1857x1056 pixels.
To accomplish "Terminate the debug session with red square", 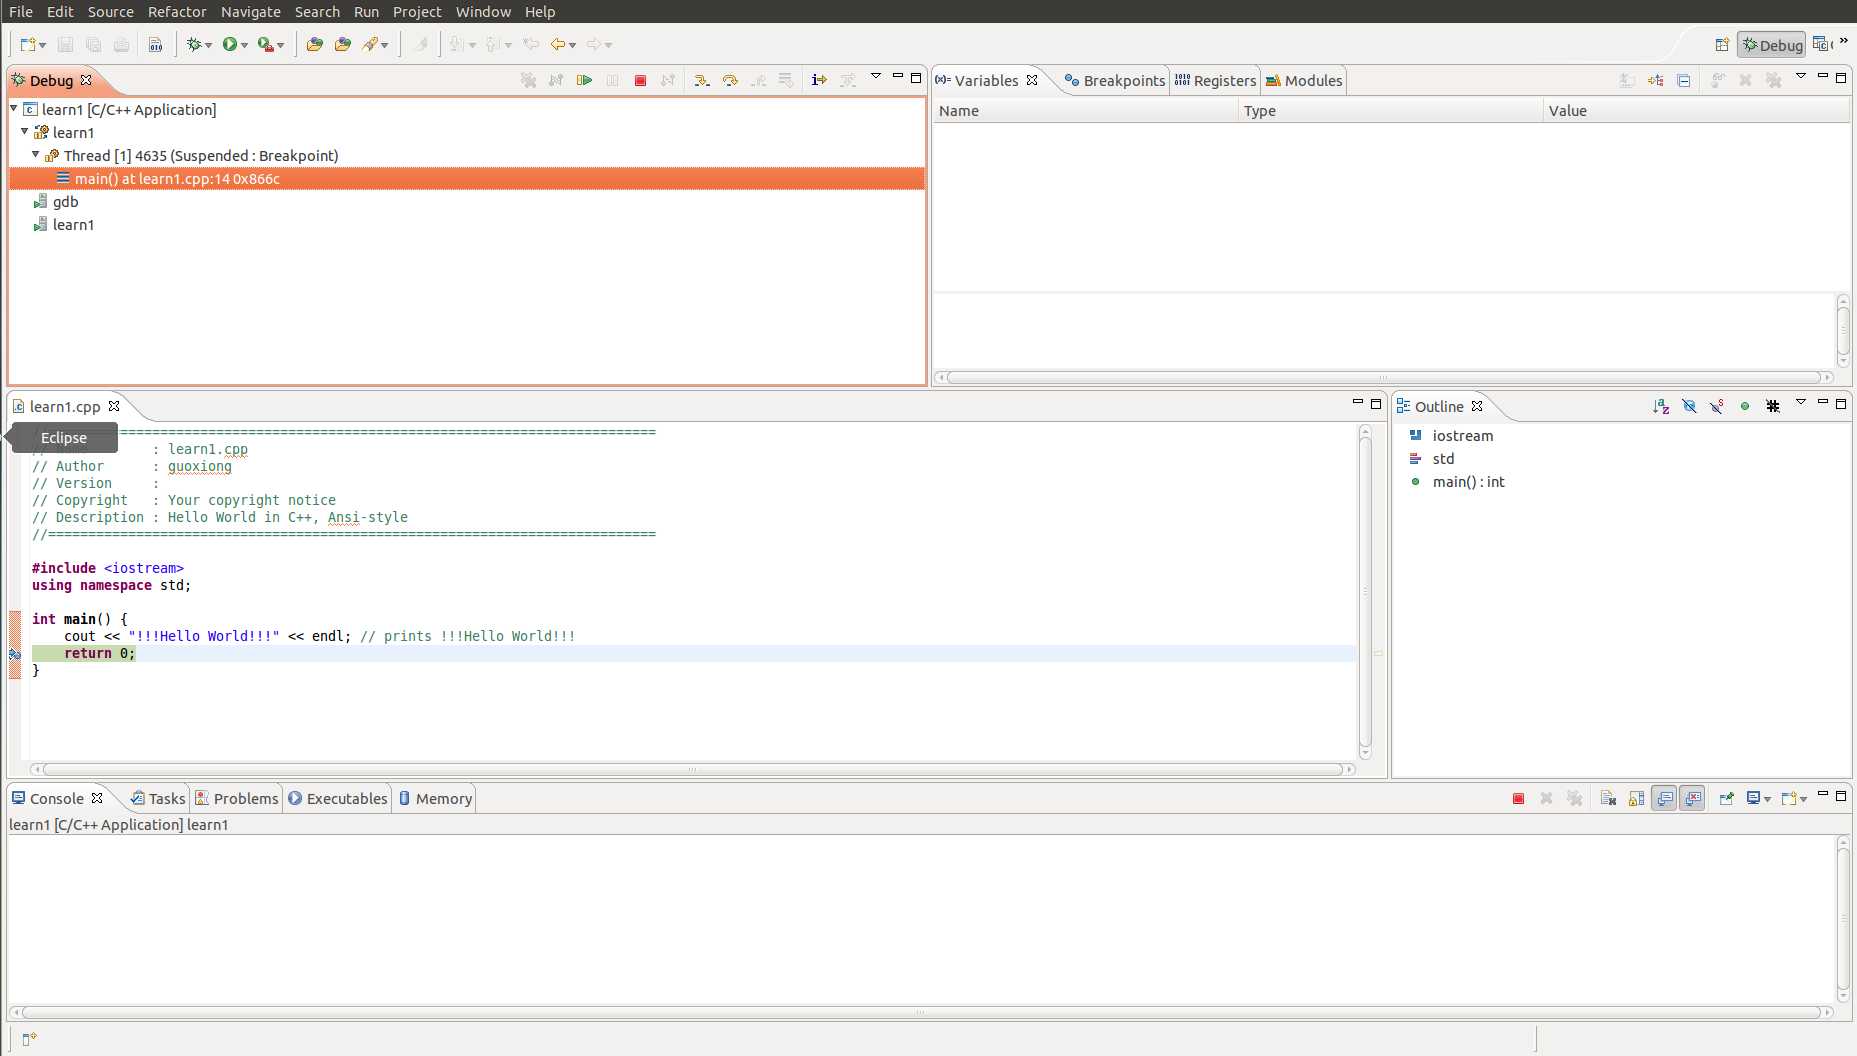I will (x=640, y=80).
